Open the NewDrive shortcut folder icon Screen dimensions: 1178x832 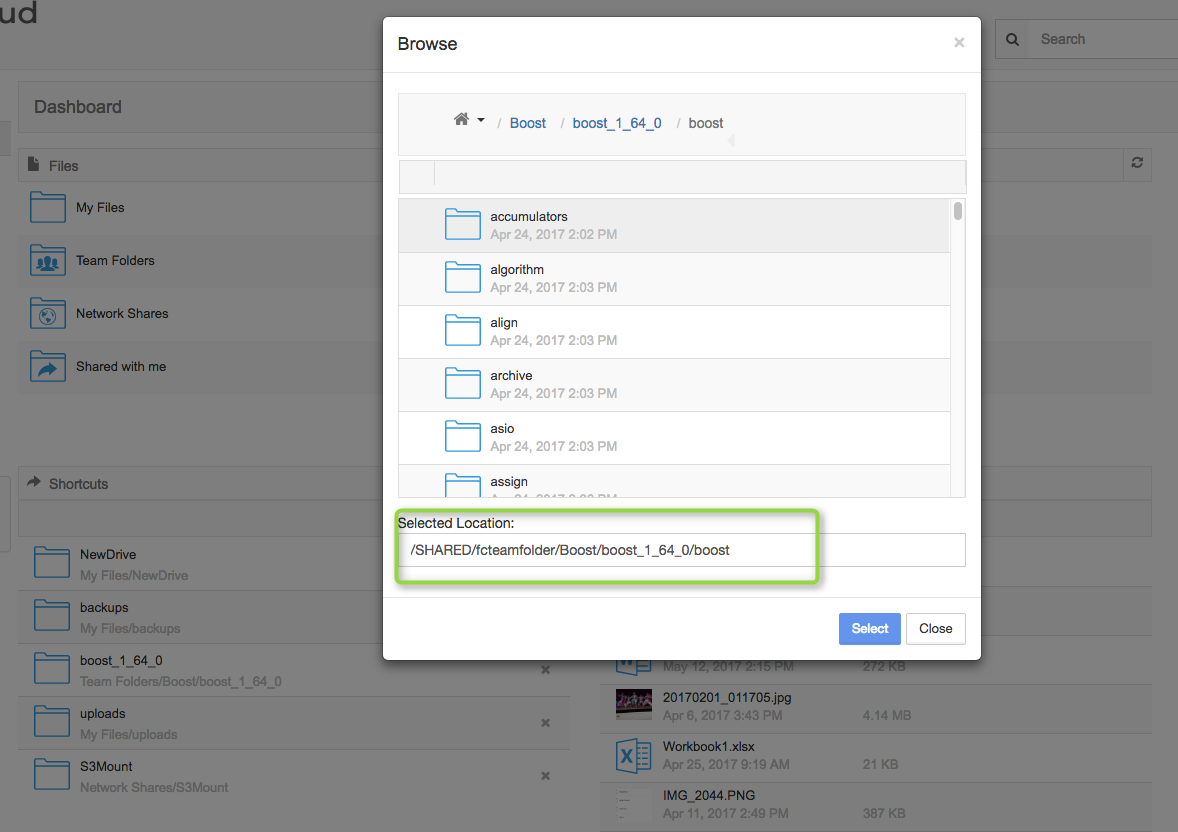coord(52,562)
